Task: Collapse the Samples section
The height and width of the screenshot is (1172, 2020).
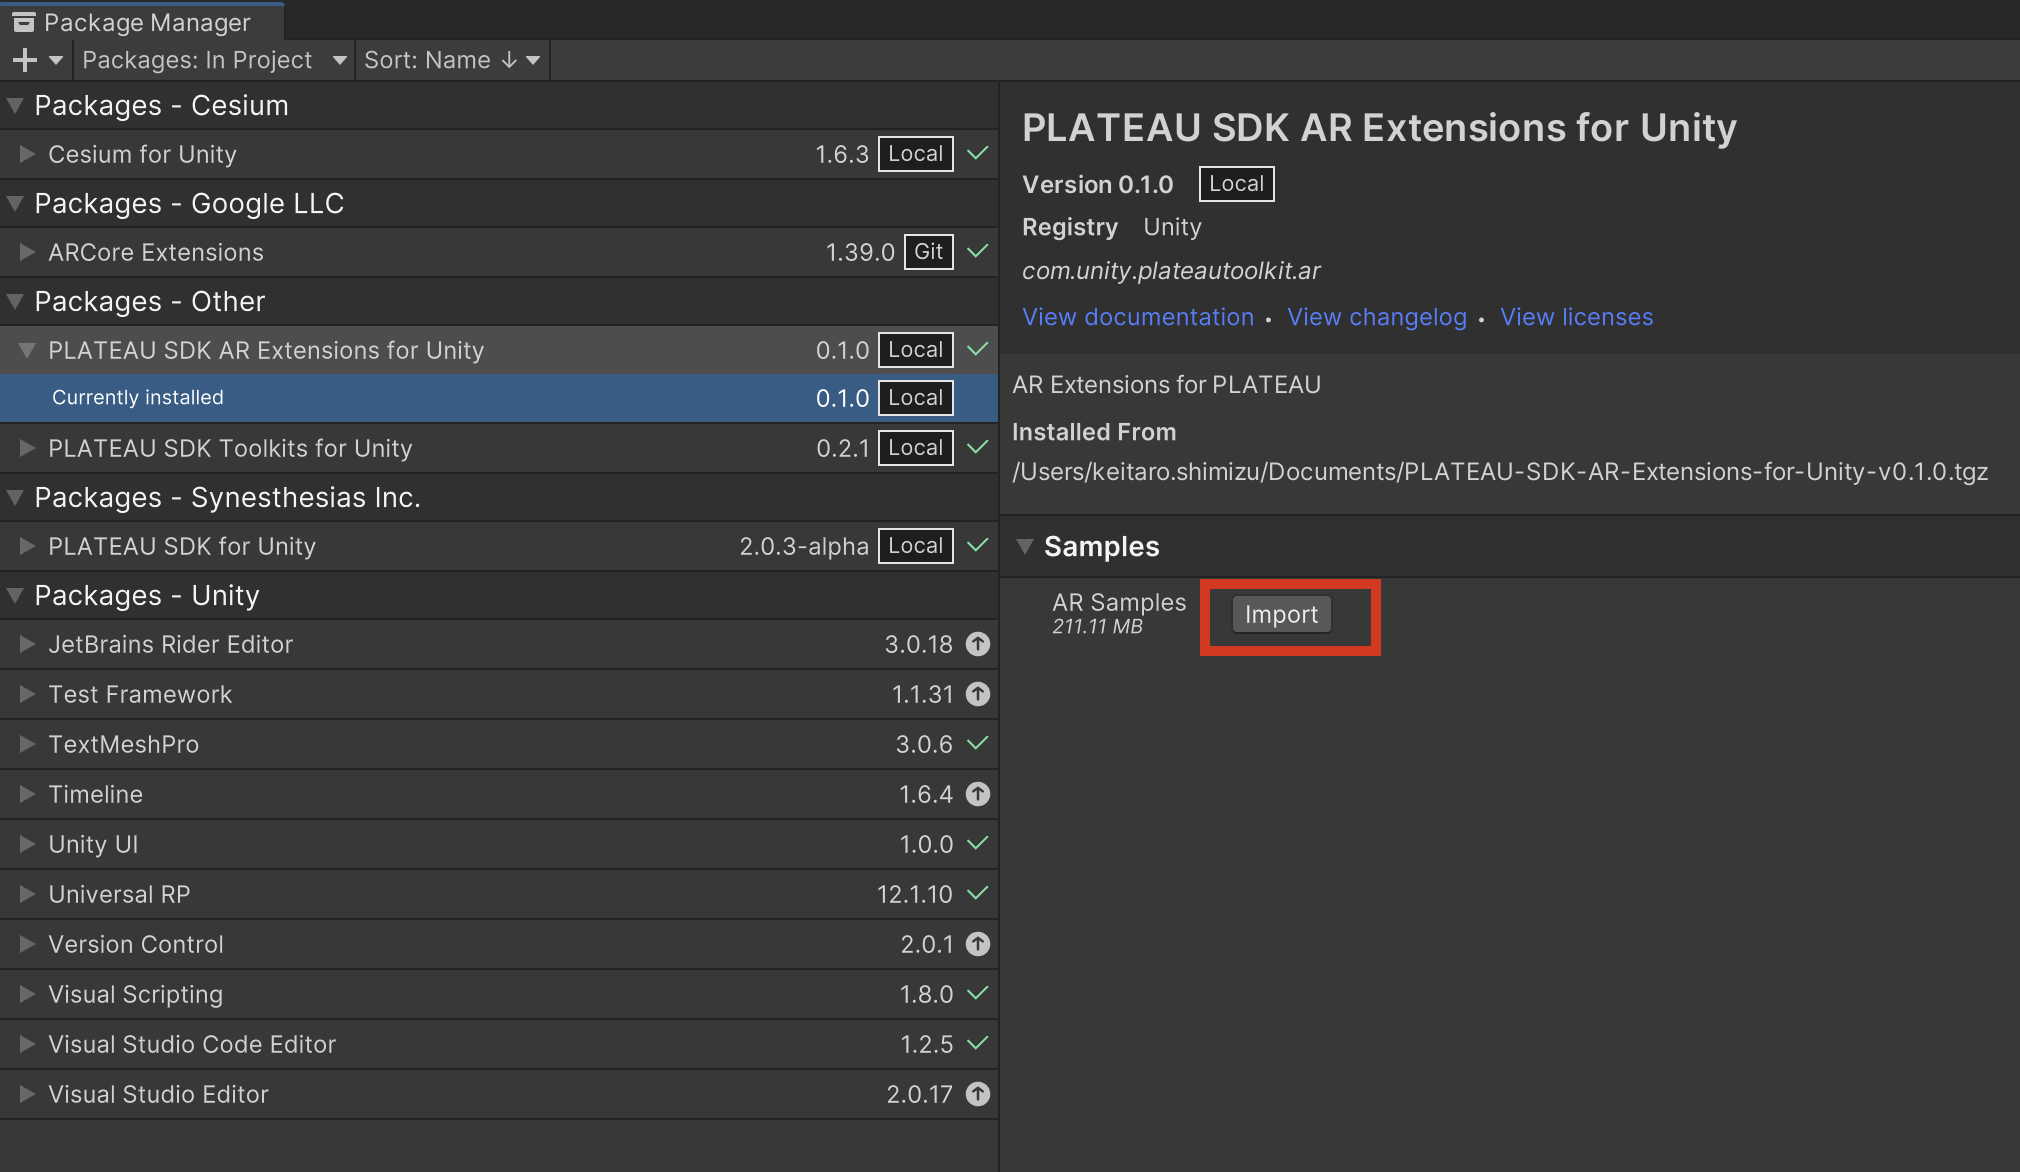Action: (1025, 546)
